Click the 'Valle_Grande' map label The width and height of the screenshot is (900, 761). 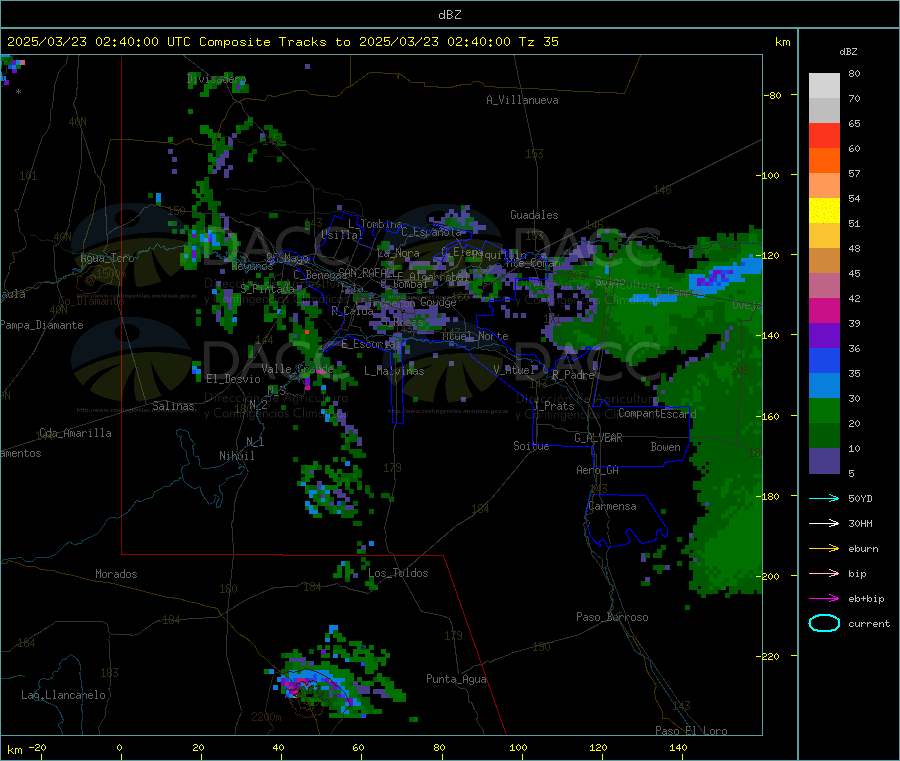click(297, 368)
